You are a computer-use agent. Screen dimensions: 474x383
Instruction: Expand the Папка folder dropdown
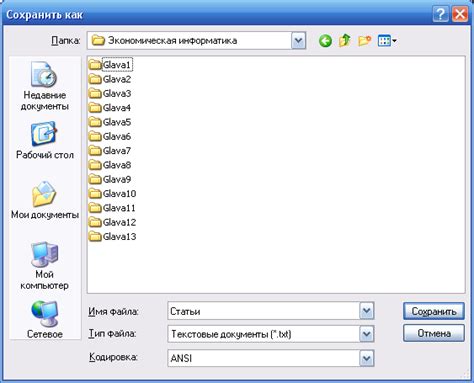point(298,41)
